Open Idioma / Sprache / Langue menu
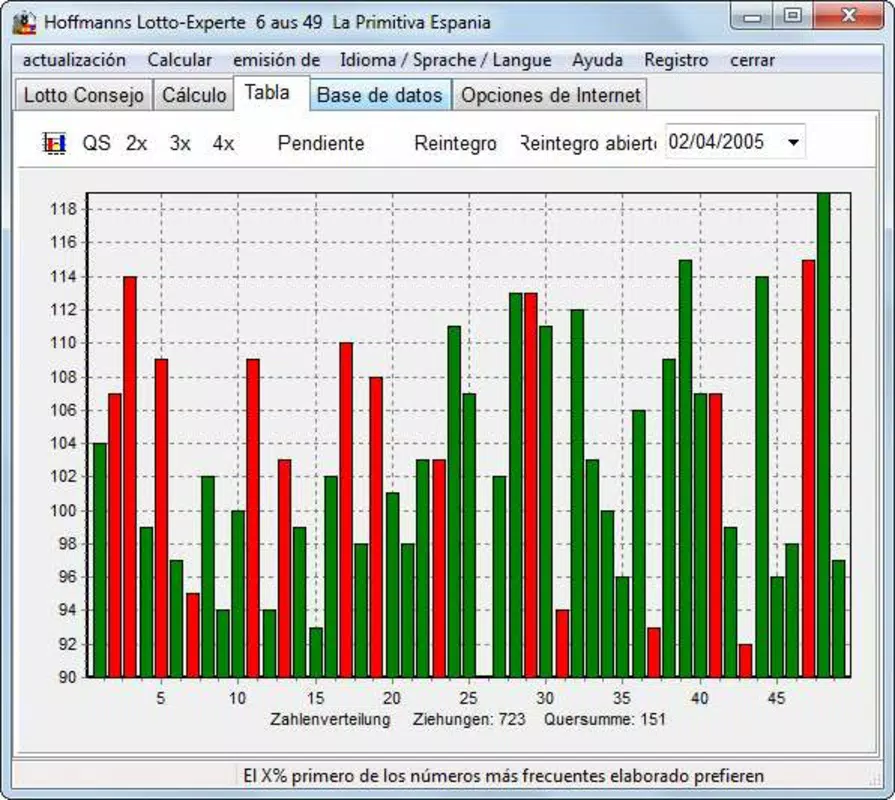Screen dimensions: 895x800 click(x=446, y=60)
